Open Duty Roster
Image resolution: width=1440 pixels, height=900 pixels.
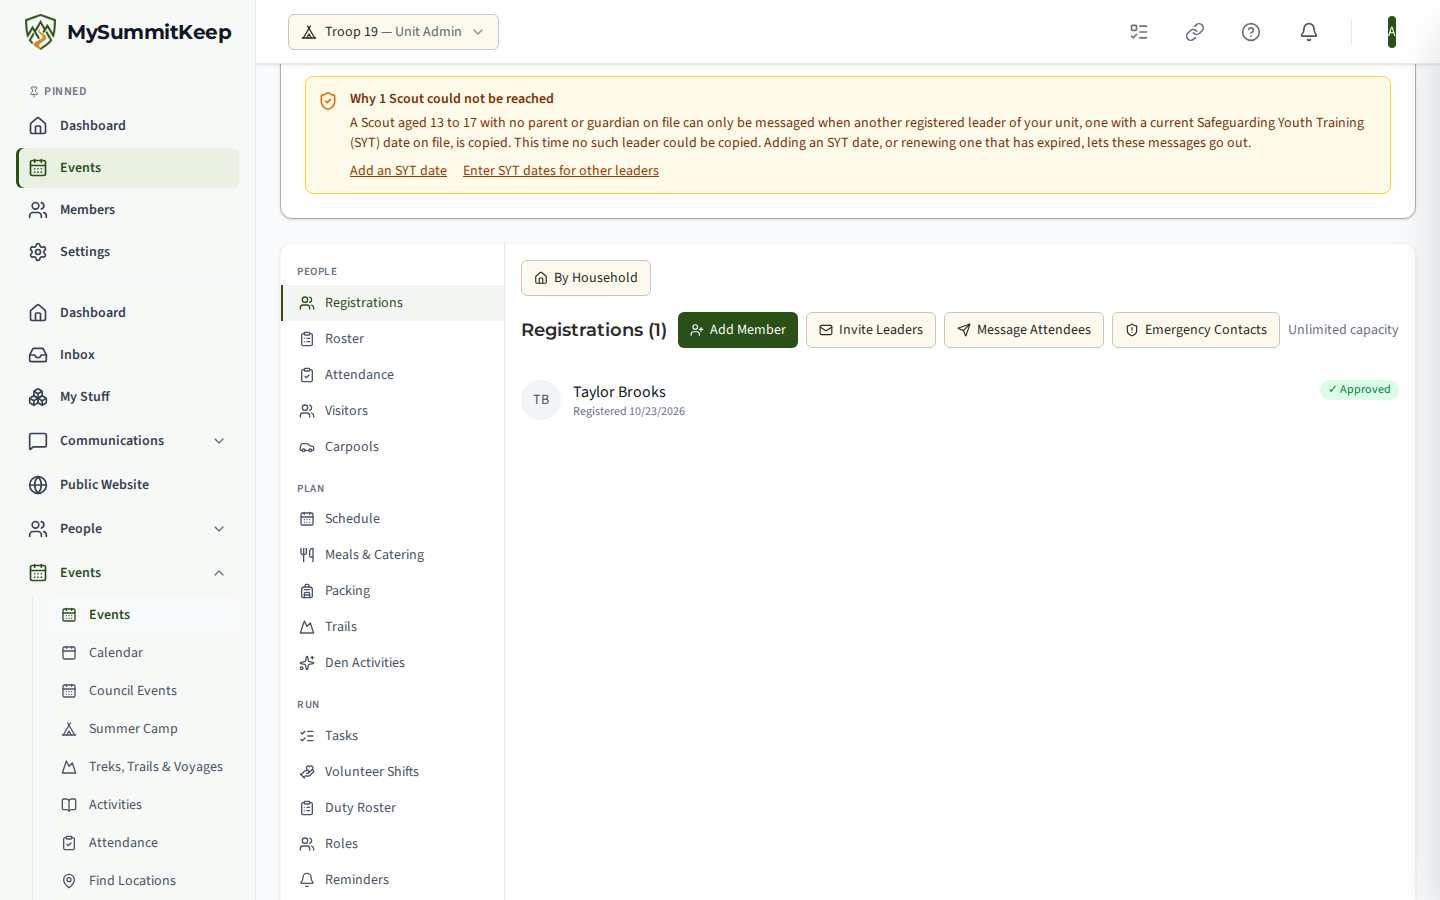point(393,808)
